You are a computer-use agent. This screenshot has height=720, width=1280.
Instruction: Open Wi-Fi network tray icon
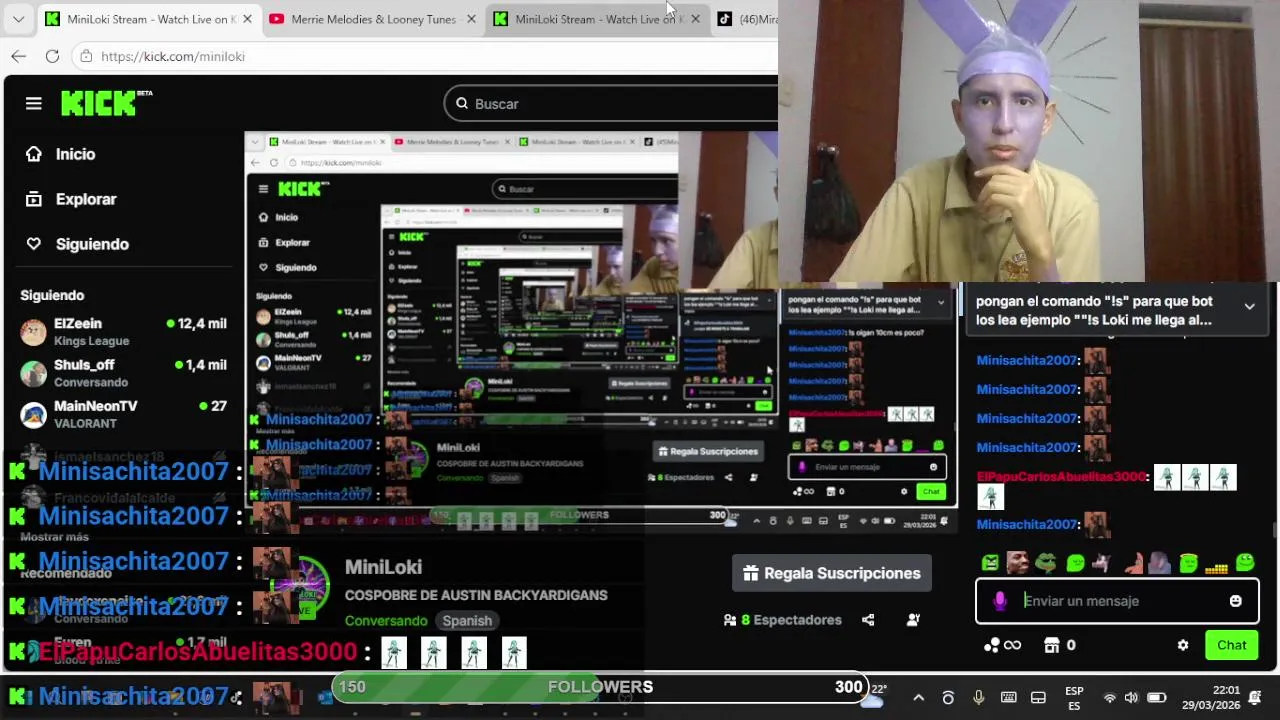tap(1109, 698)
